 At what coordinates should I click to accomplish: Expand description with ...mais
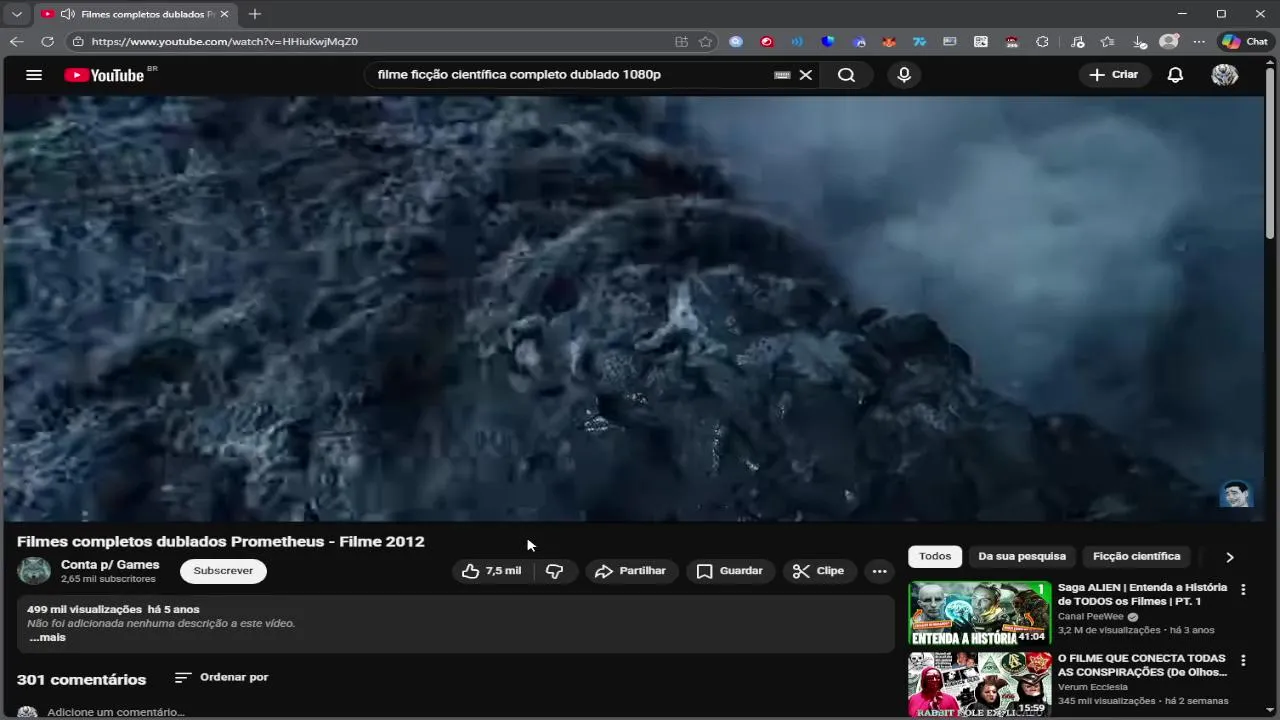pos(47,638)
